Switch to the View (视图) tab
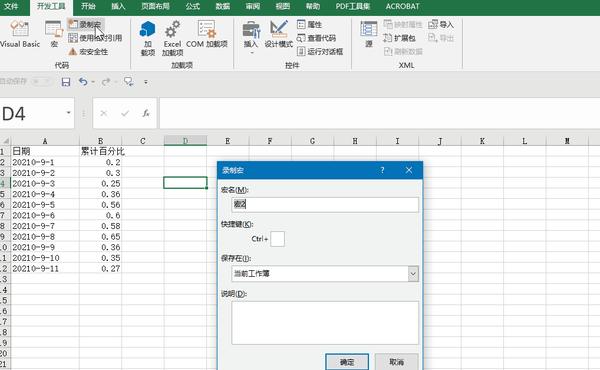 (x=282, y=7)
